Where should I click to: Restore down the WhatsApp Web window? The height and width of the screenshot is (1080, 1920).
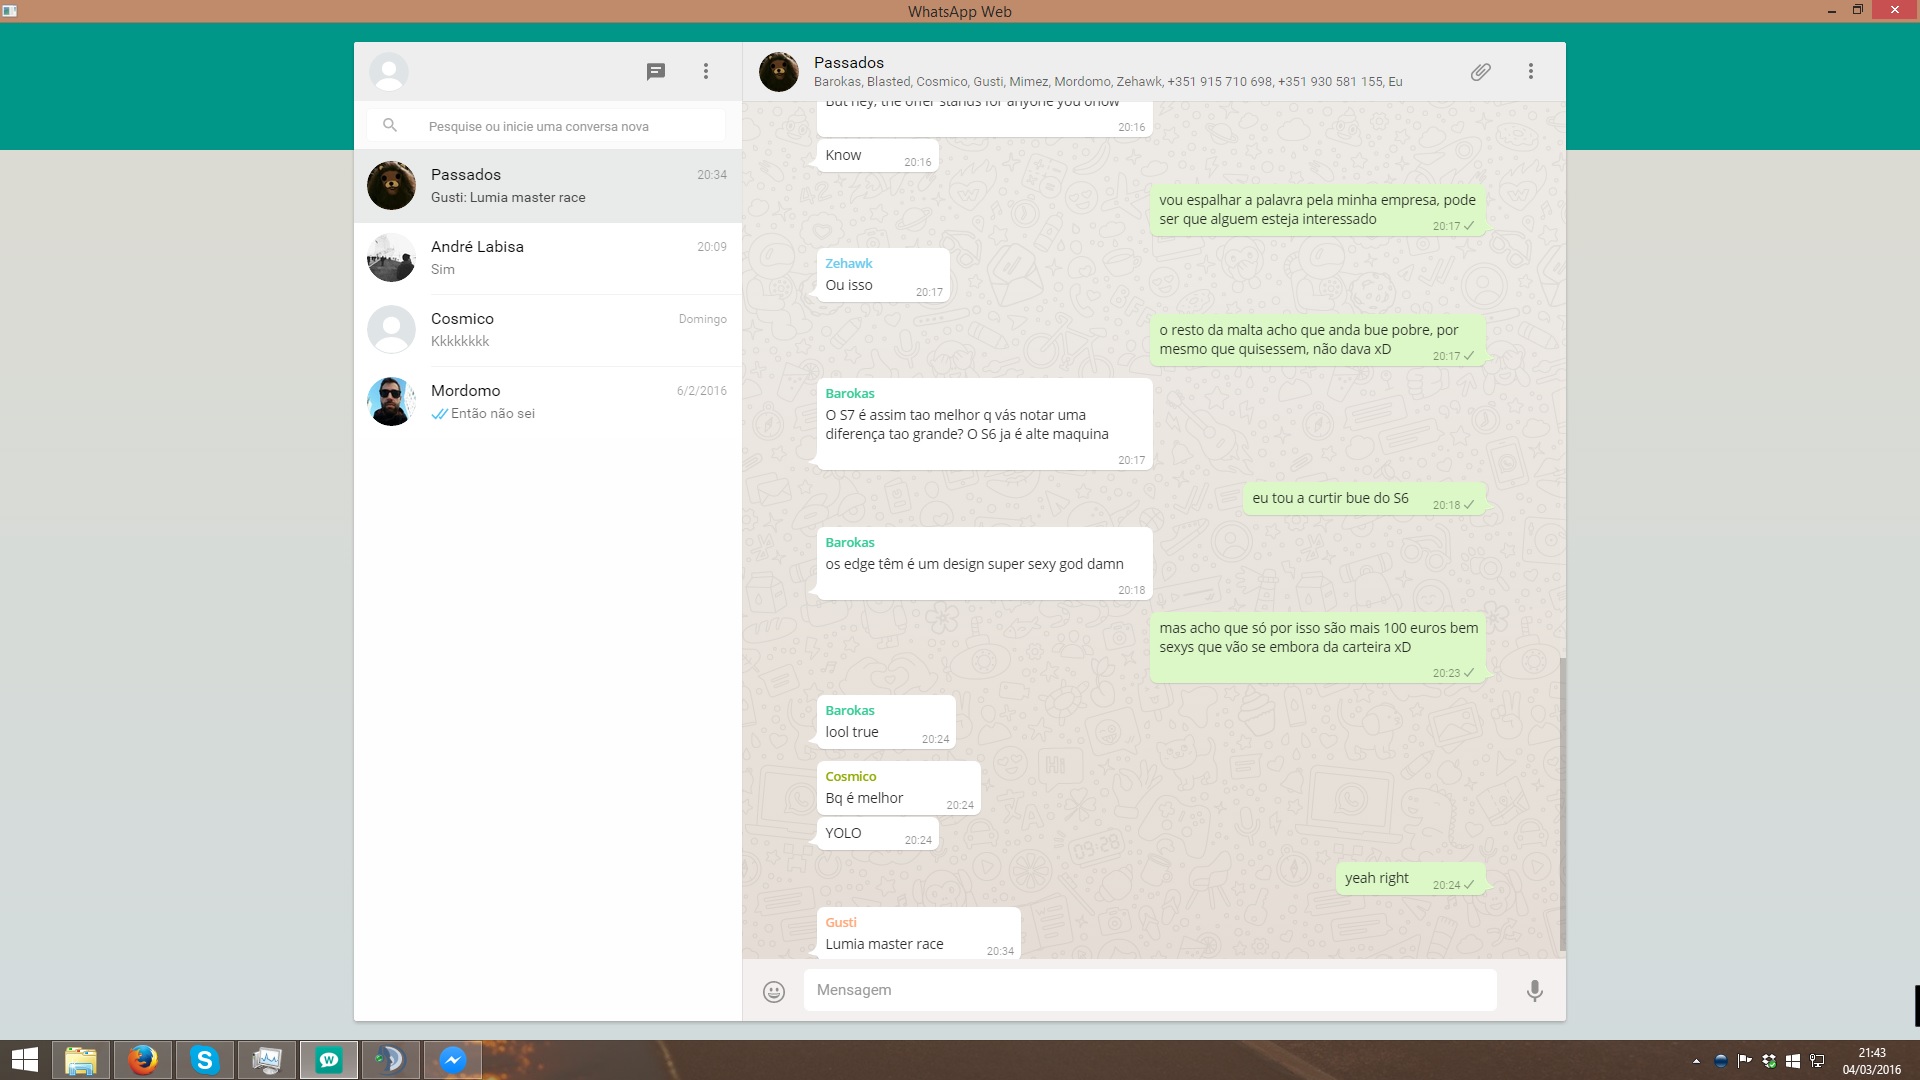pos(1858,10)
